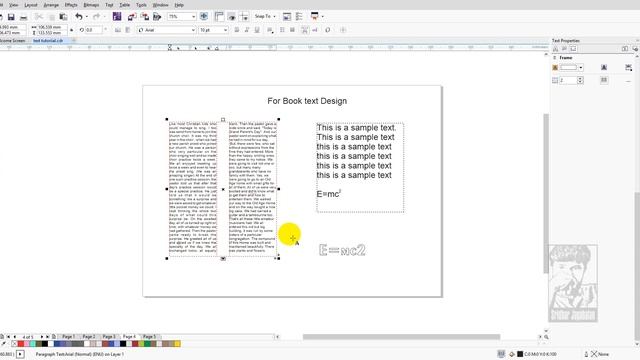Switch to Page 5 tab
This screenshot has width=640, height=360.
click(x=149, y=337)
